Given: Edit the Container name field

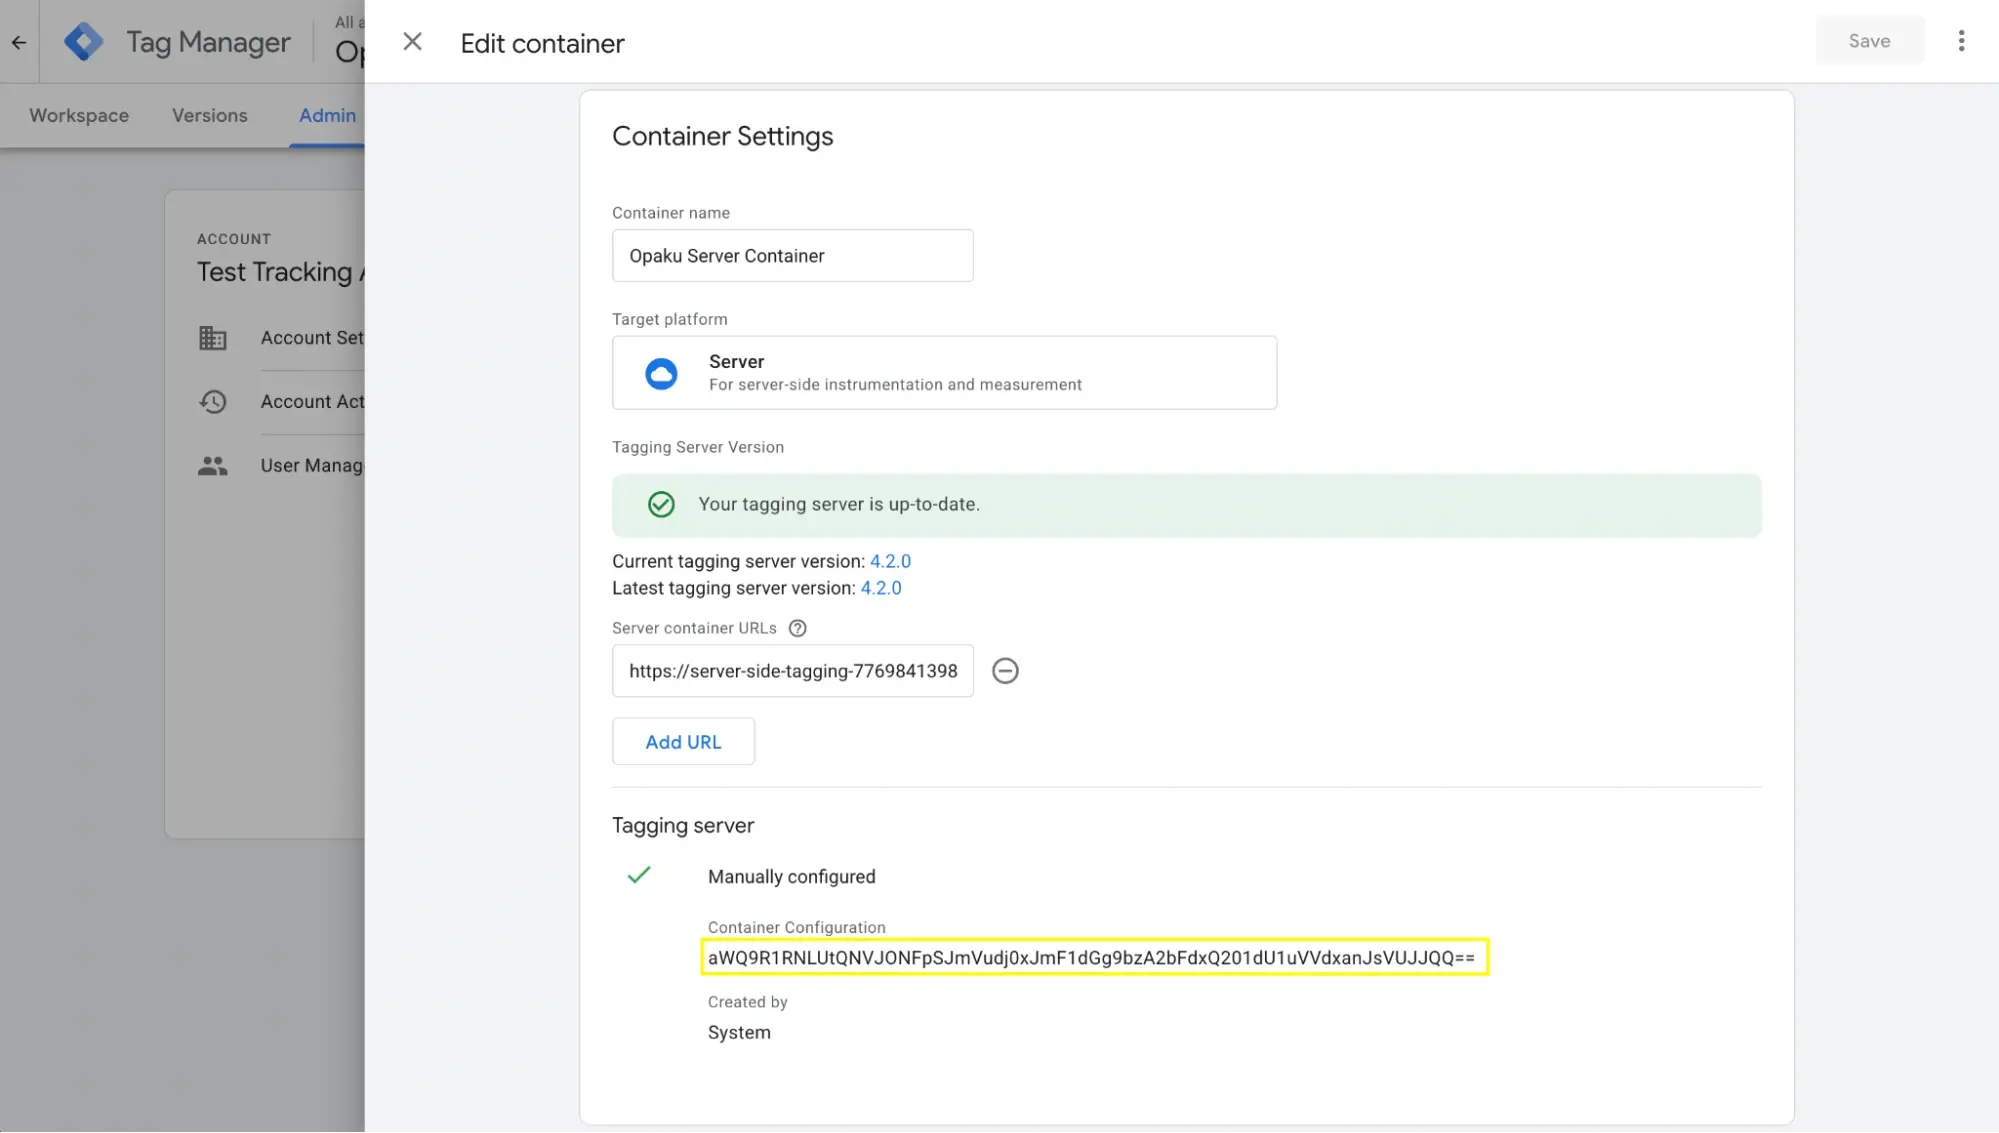Looking at the screenshot, I should point(792,256).
